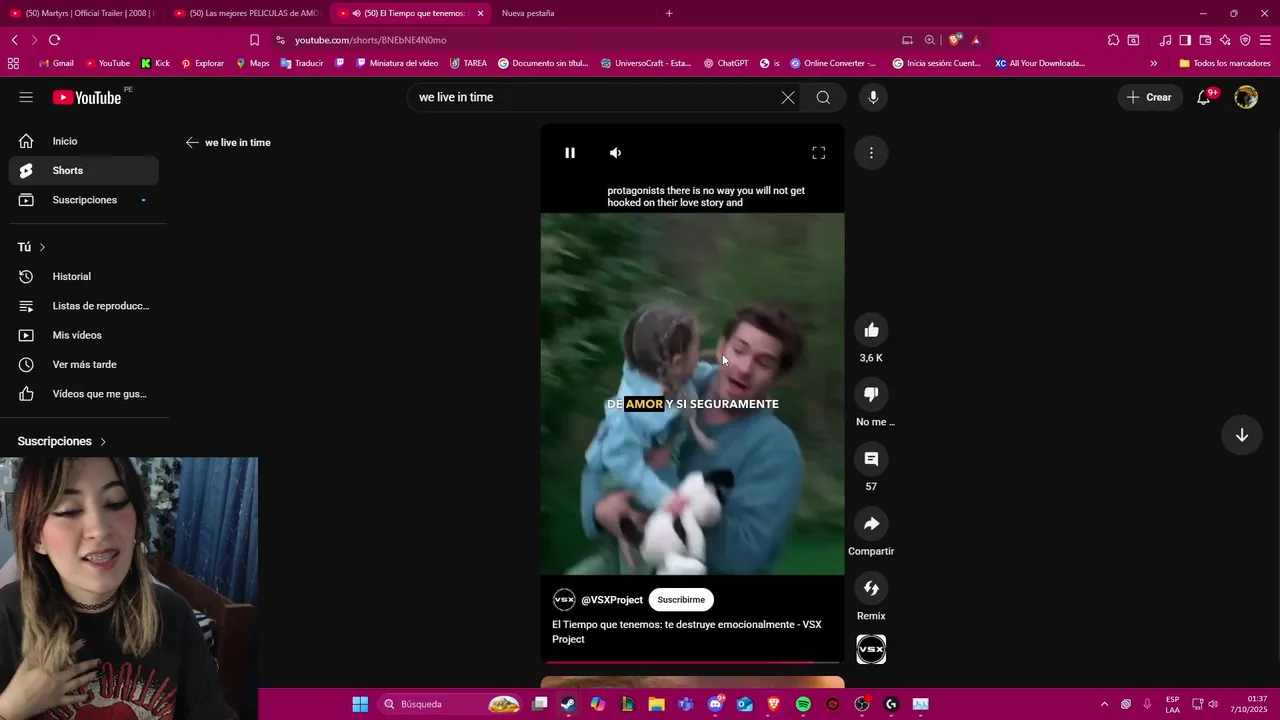Like the short with 3,6 K likes
Image resolution: width=1280 pixels, height=720 pixels.
pos(871,330)
